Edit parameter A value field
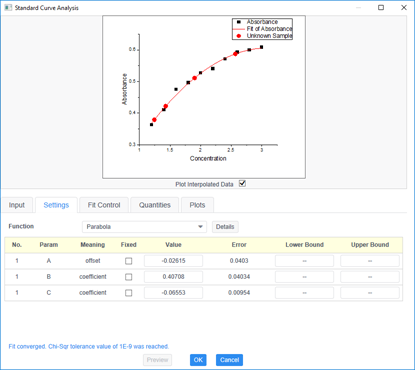The width and height of the screenshot is (415, 370). tap(173, 261)
